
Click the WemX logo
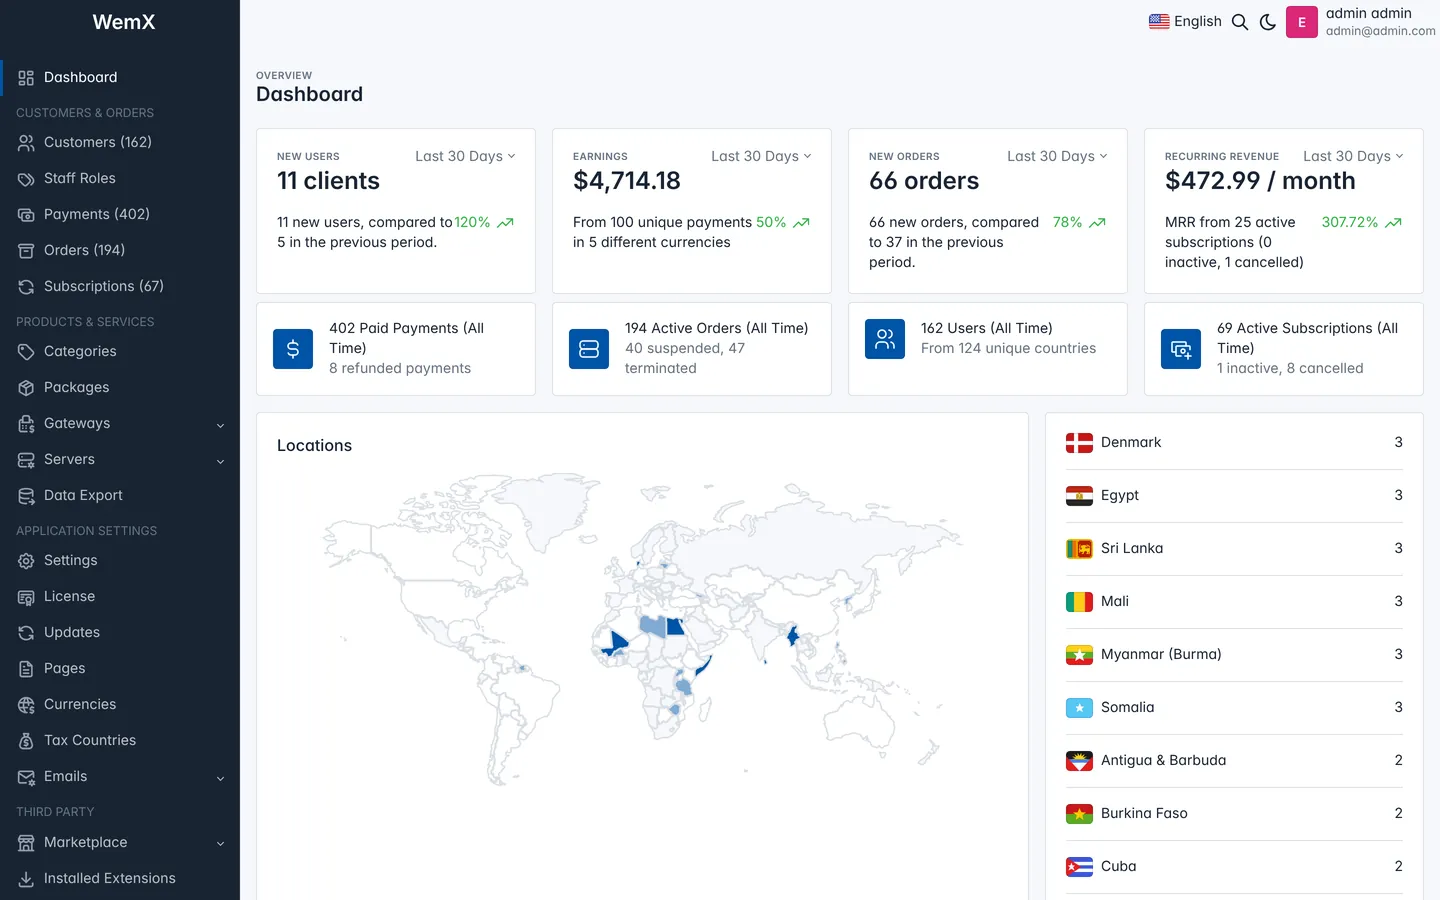[x=124, y=22]
